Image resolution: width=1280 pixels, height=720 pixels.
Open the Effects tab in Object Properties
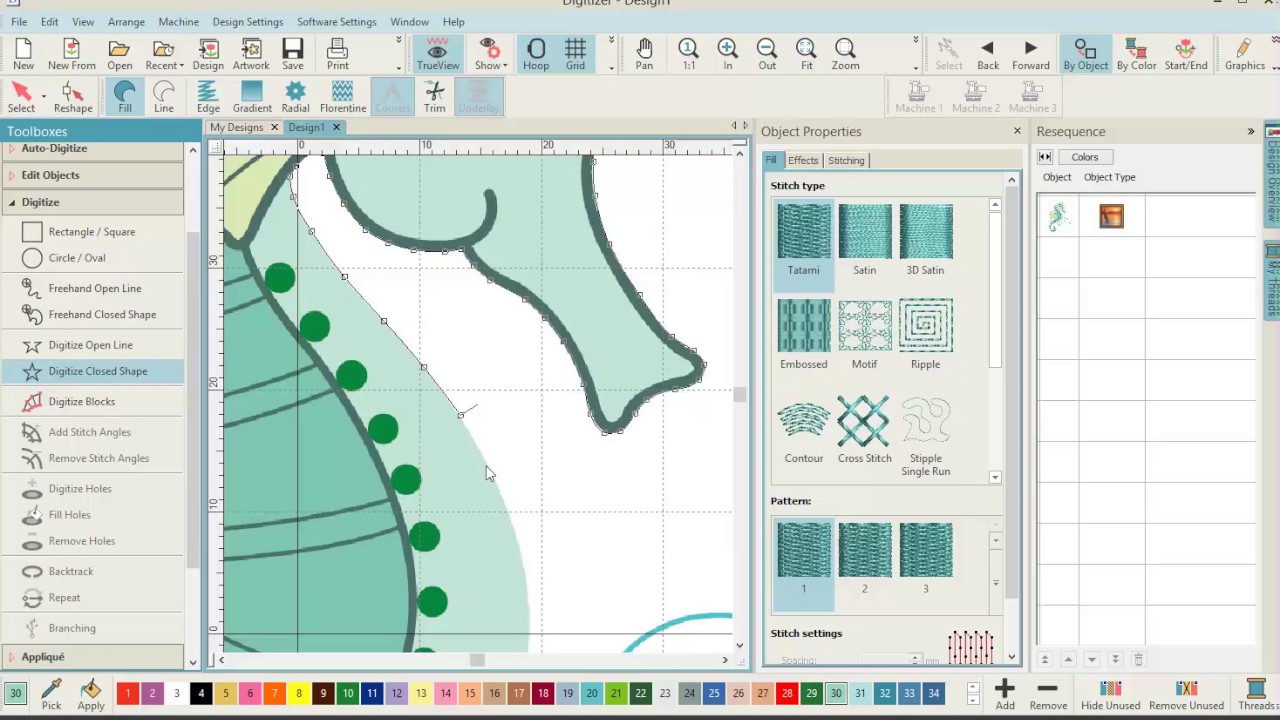(803, 160)
